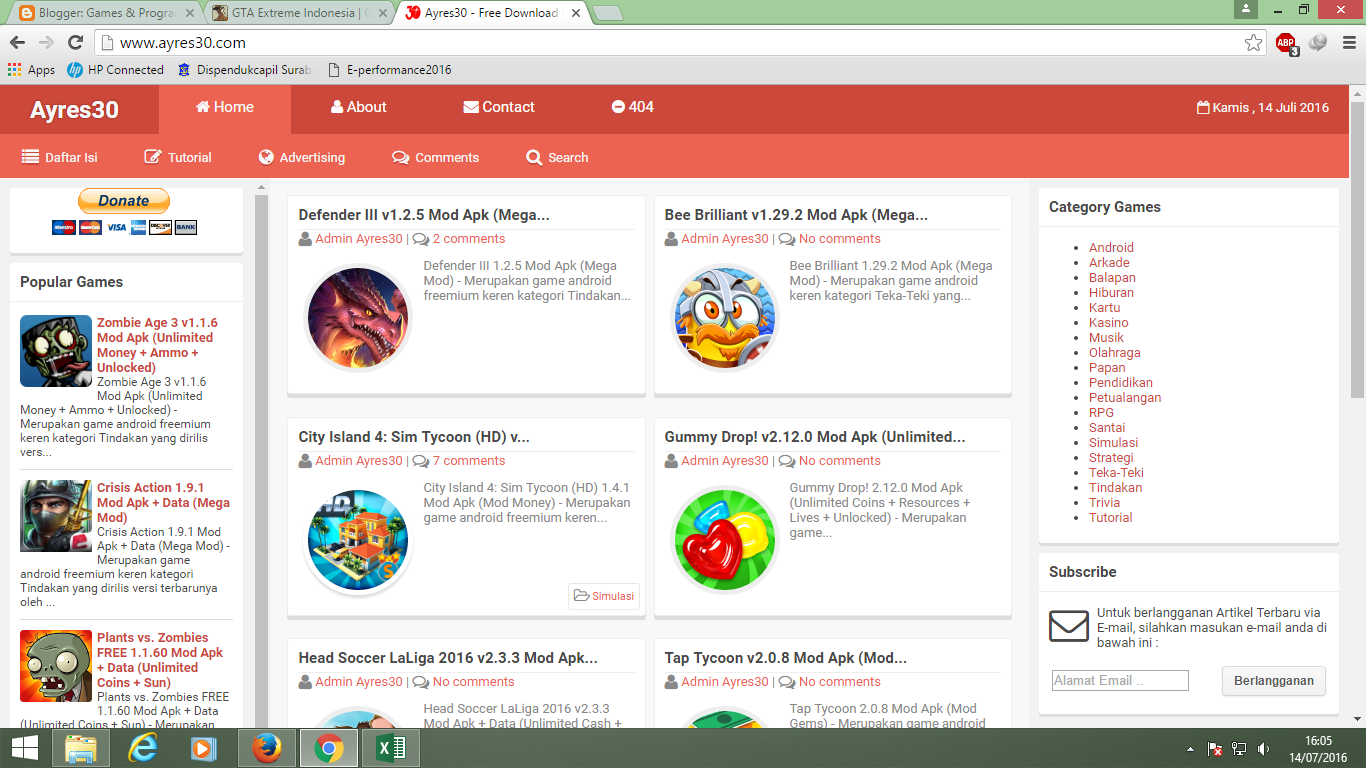
Task: Click the PayPal Donate button
Action: pos(124,201)
